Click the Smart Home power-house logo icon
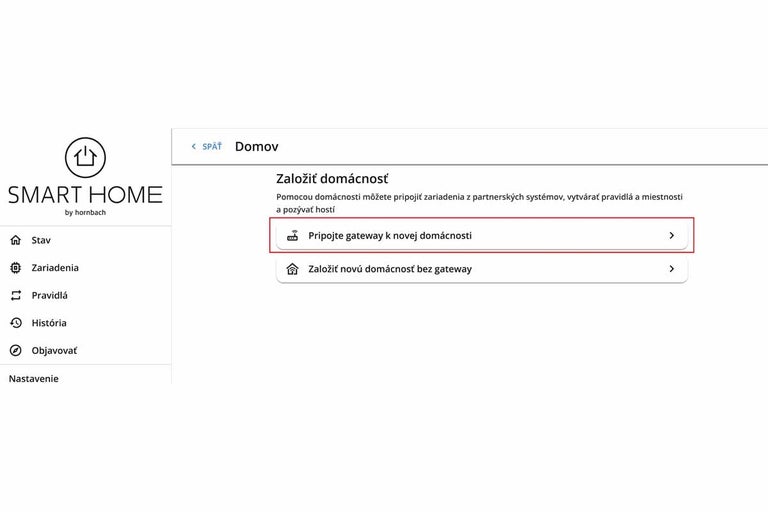 (x=85, y=158)
